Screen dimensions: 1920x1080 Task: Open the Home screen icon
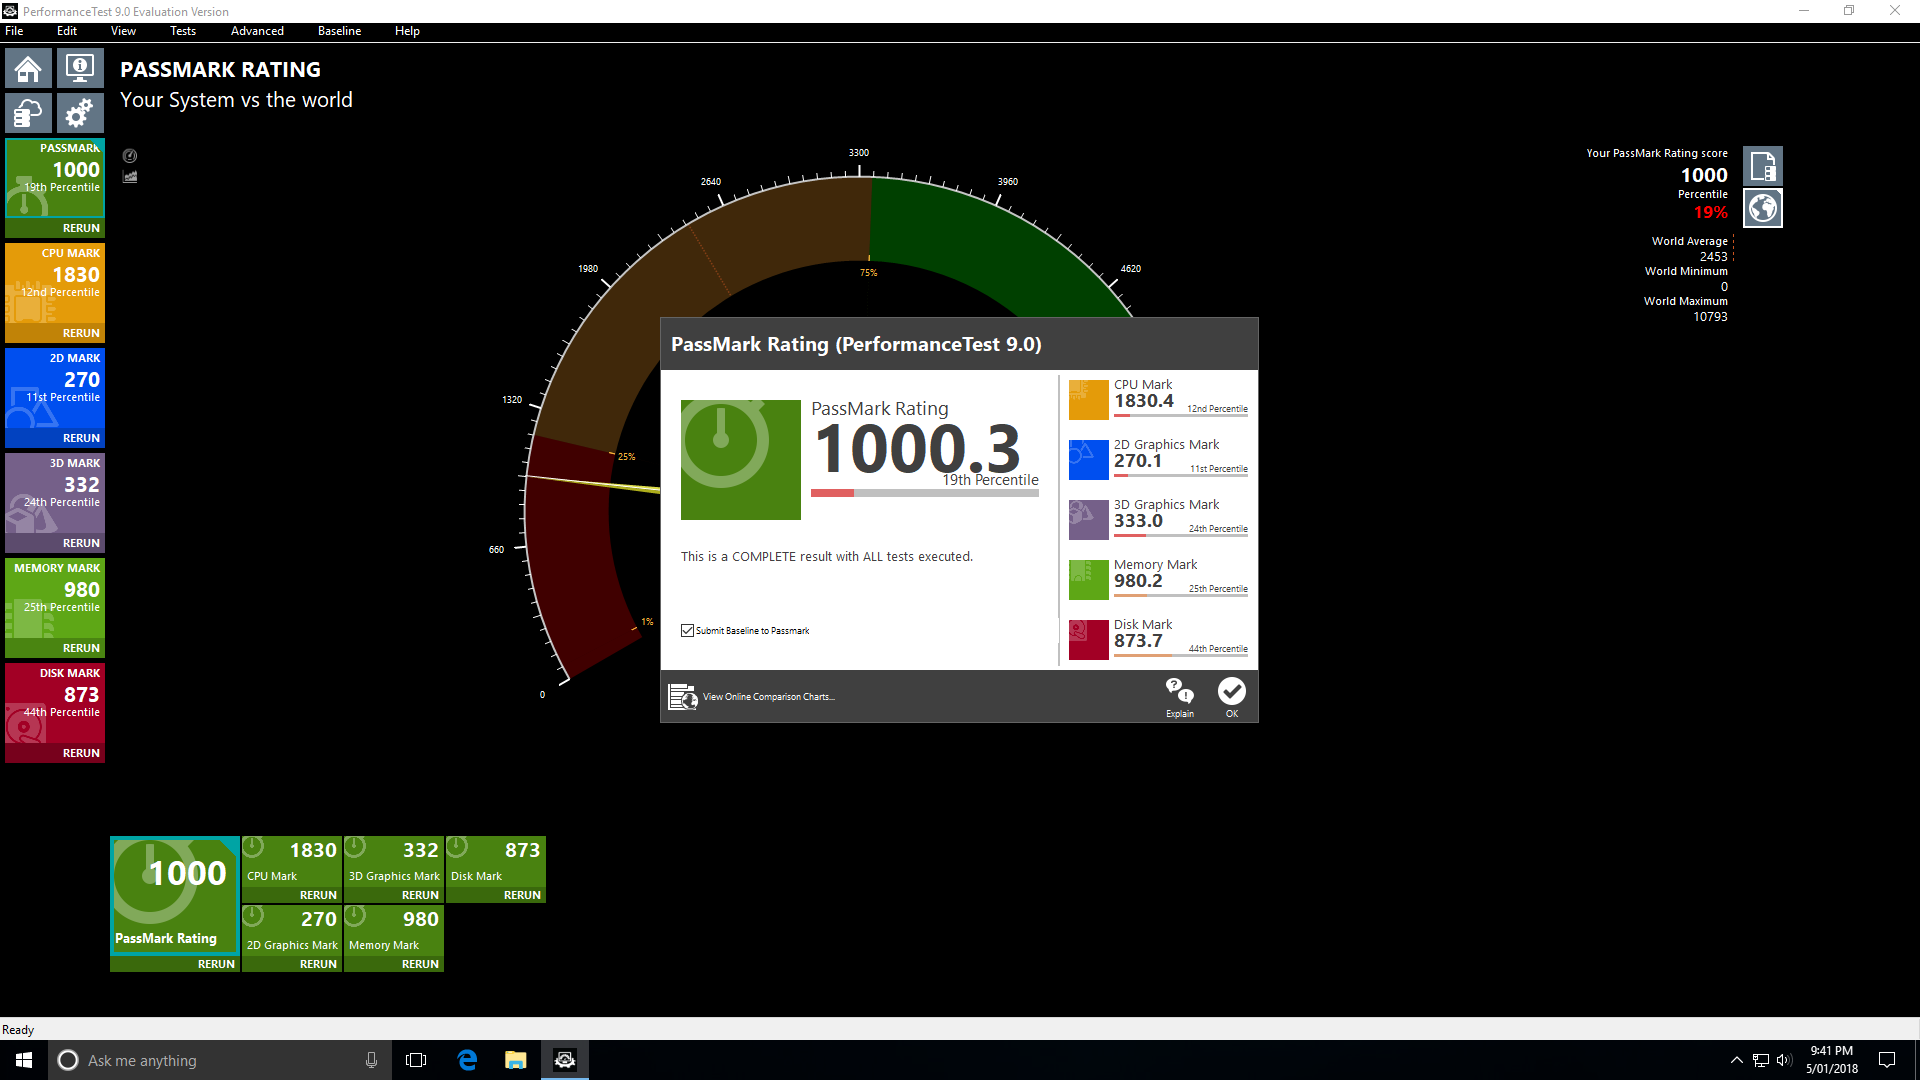coord(28,68)
